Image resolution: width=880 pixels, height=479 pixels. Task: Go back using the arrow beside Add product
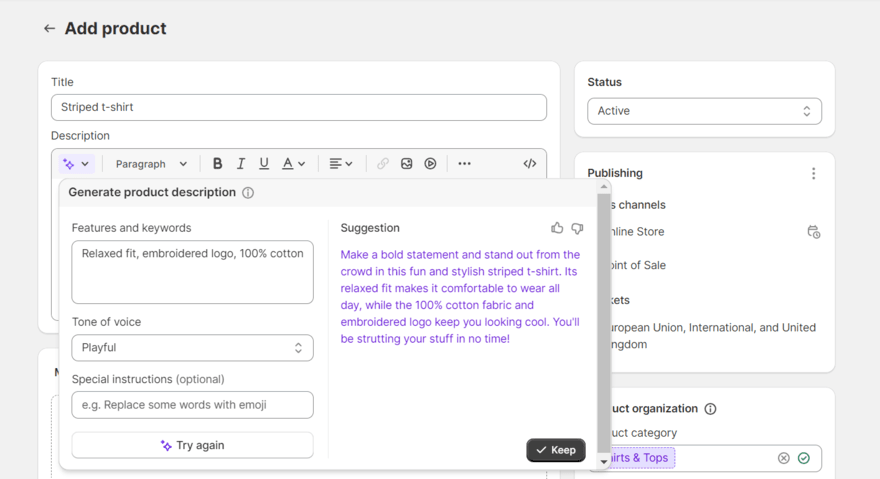point(49,29)
